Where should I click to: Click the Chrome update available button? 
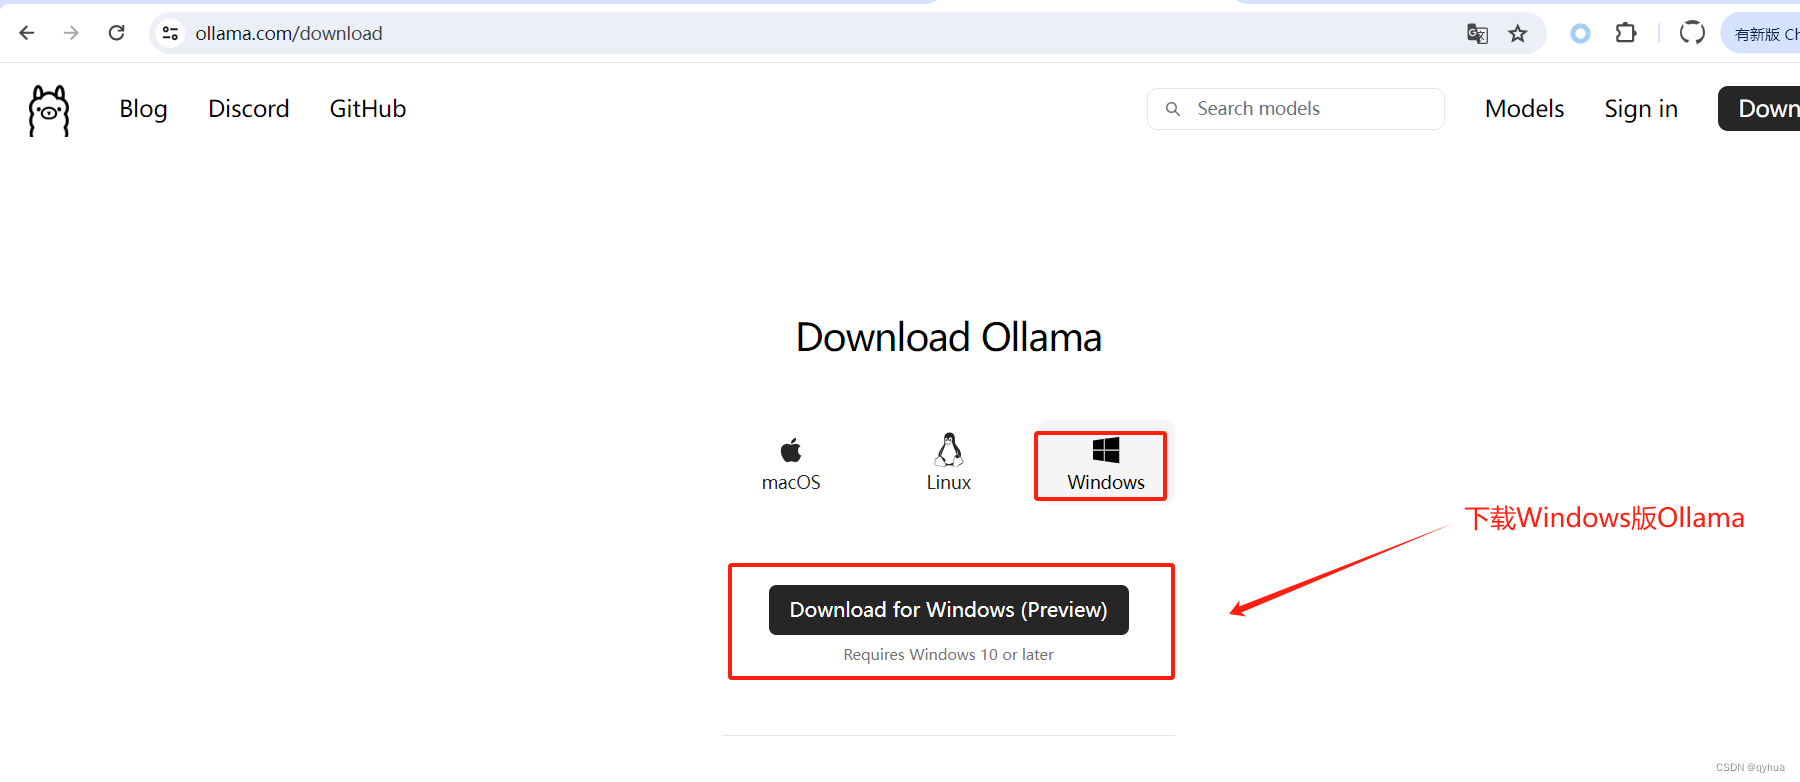pos(1763,34)
